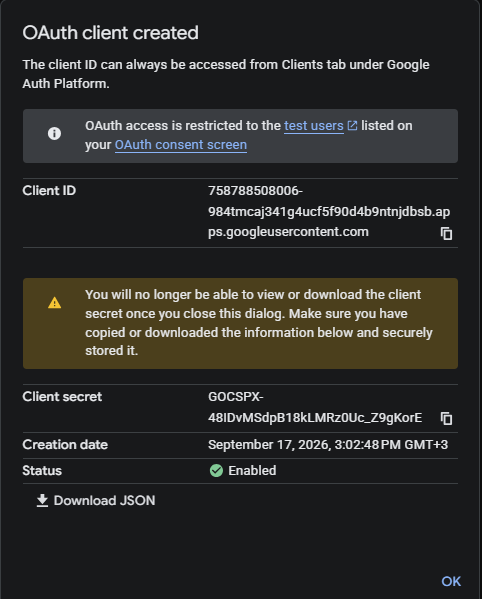Open the test users link
This screenshot has width=482, height=599.
tap(314, 126)
